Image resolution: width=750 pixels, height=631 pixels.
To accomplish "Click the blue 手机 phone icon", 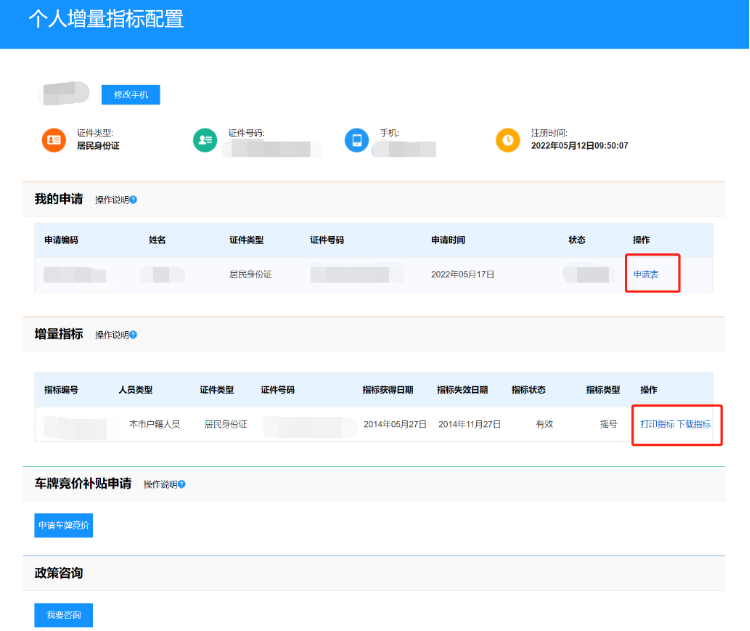I will tap(356, 140).
